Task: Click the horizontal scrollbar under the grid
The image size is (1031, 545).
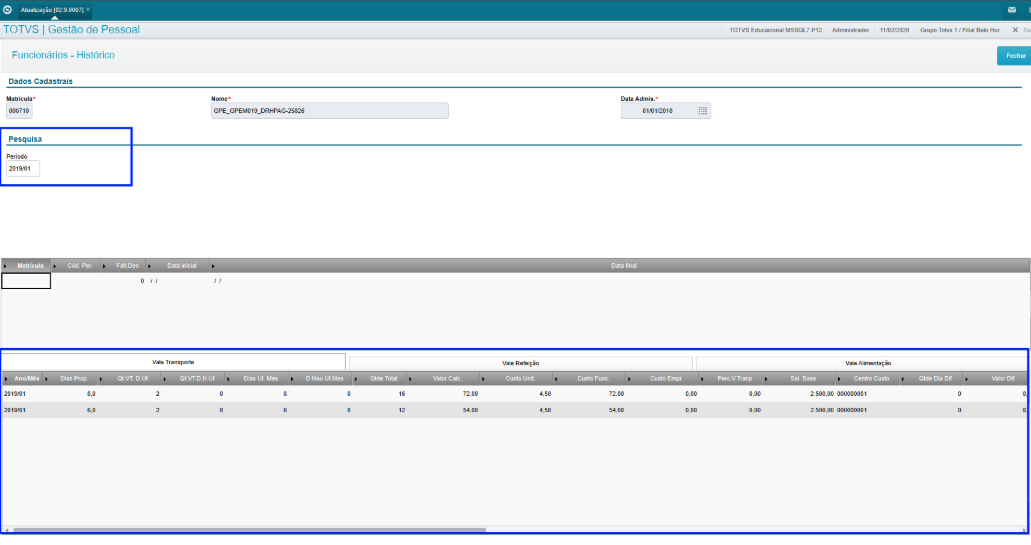Action: (250, 530)
